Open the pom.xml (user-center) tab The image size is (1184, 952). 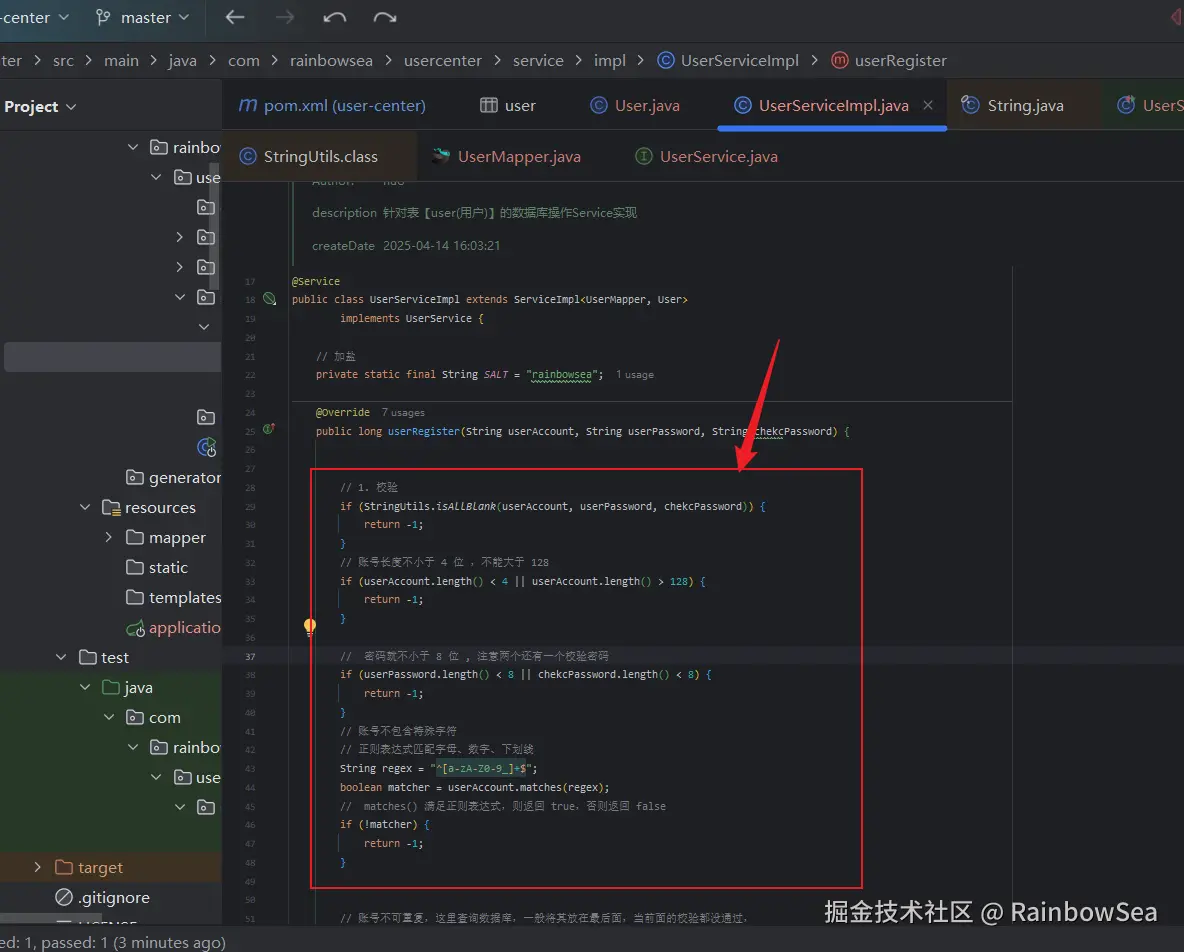point(332,106)
